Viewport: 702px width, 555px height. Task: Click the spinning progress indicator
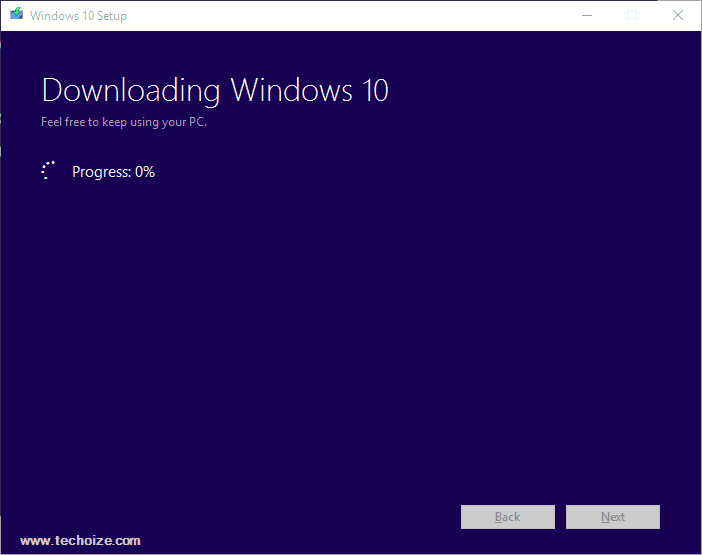coord(48,171)
